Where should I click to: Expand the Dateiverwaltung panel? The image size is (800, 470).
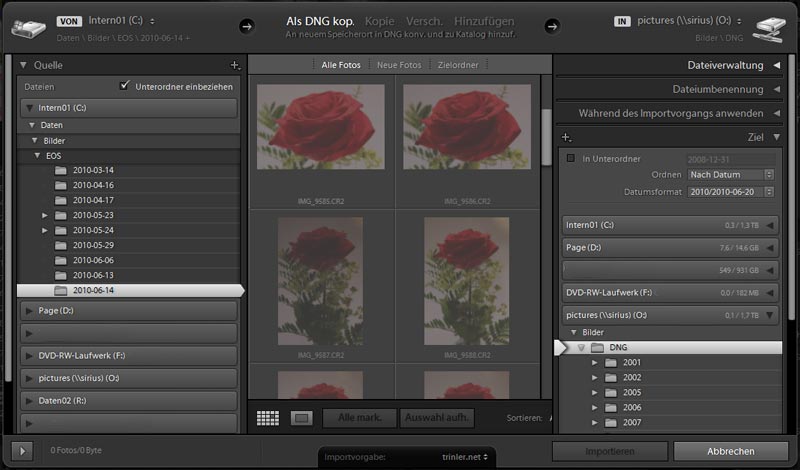tap(777, 65)
